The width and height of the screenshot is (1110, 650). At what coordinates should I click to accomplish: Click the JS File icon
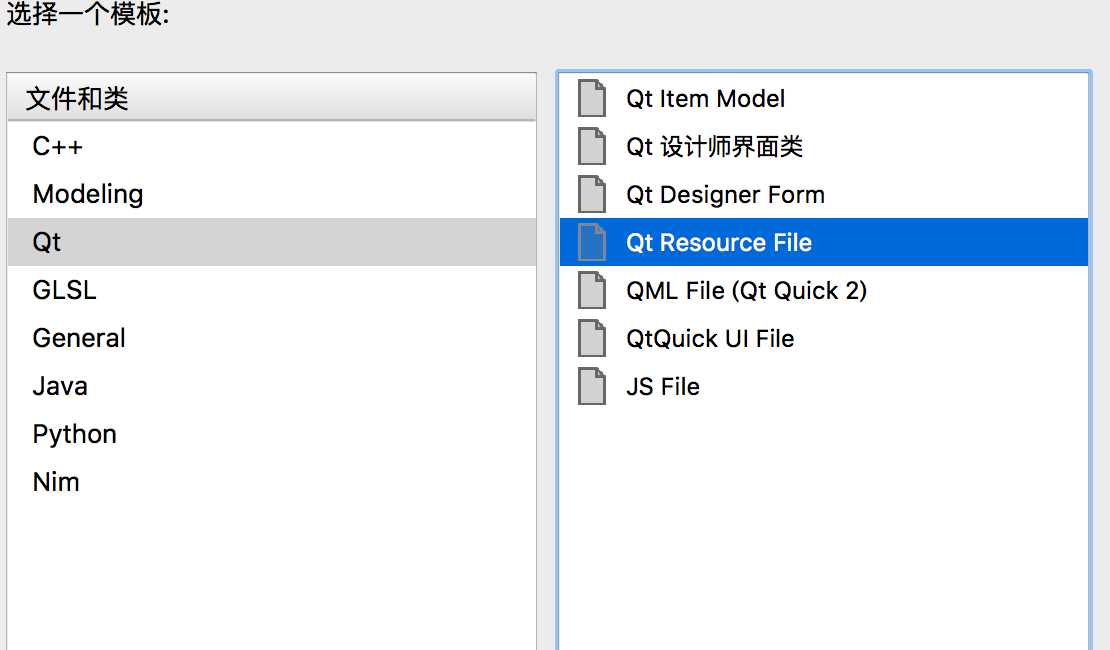[592, 387]
